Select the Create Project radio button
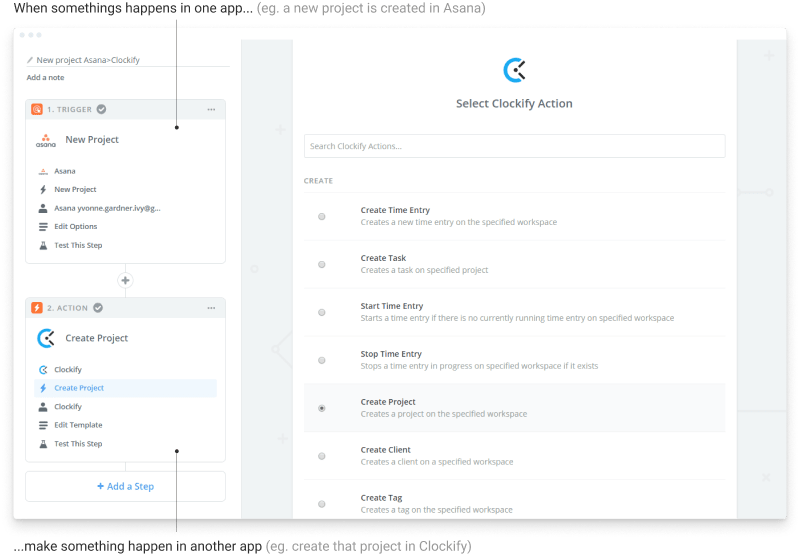 [x=322, y=408]
